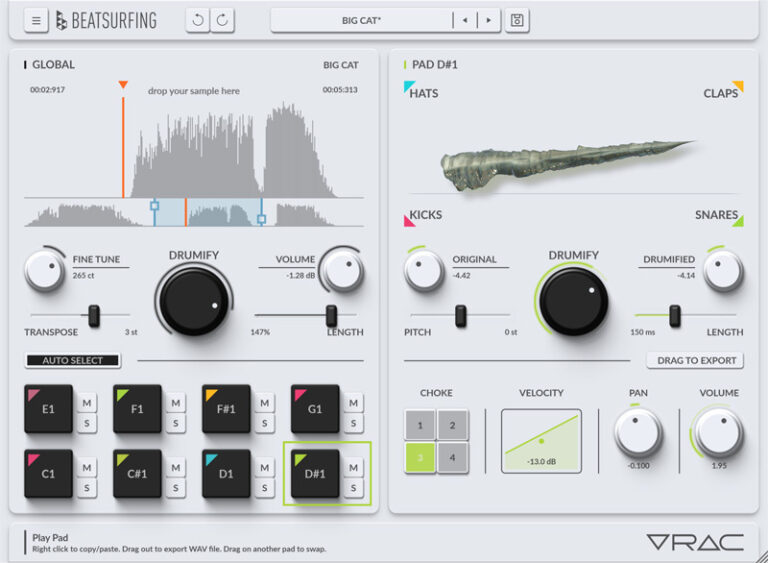Play pad F1
768x563 pixels.
point(137,409)
